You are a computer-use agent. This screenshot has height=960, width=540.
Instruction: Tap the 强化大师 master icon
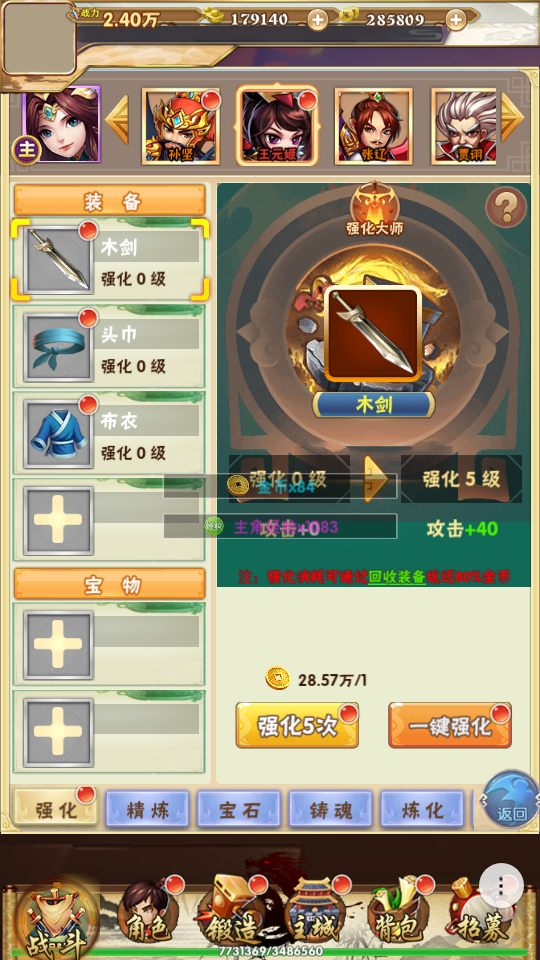click(374, 210)
